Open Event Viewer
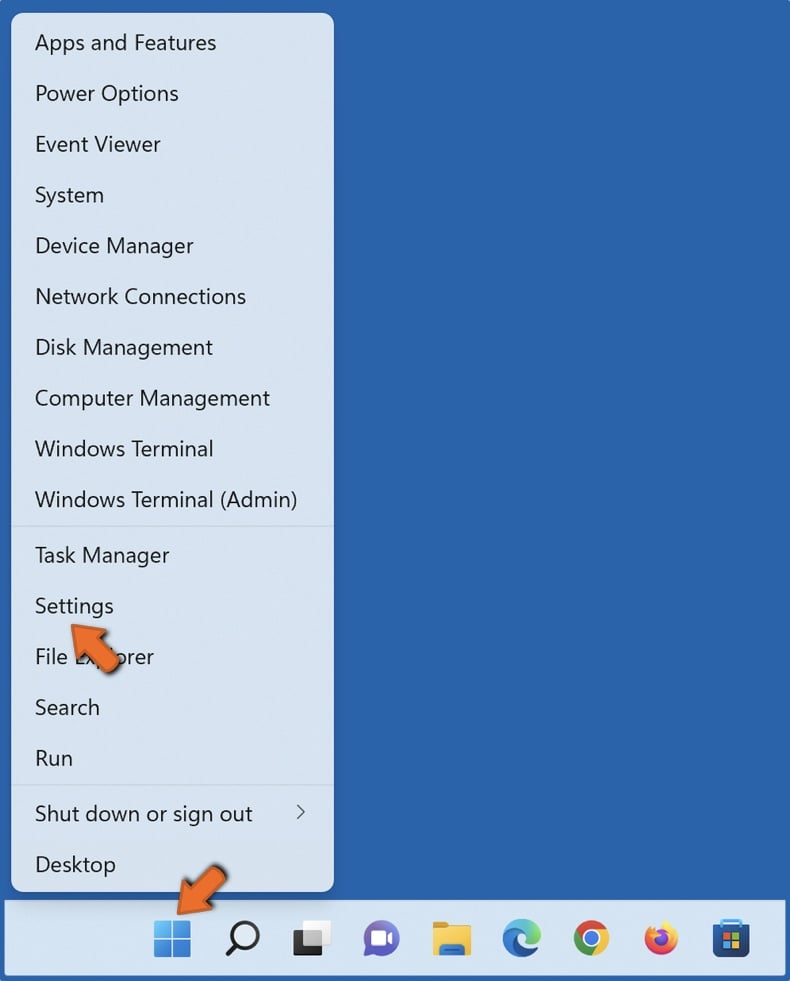The image size is (790, 981). [x=97, y=144]
